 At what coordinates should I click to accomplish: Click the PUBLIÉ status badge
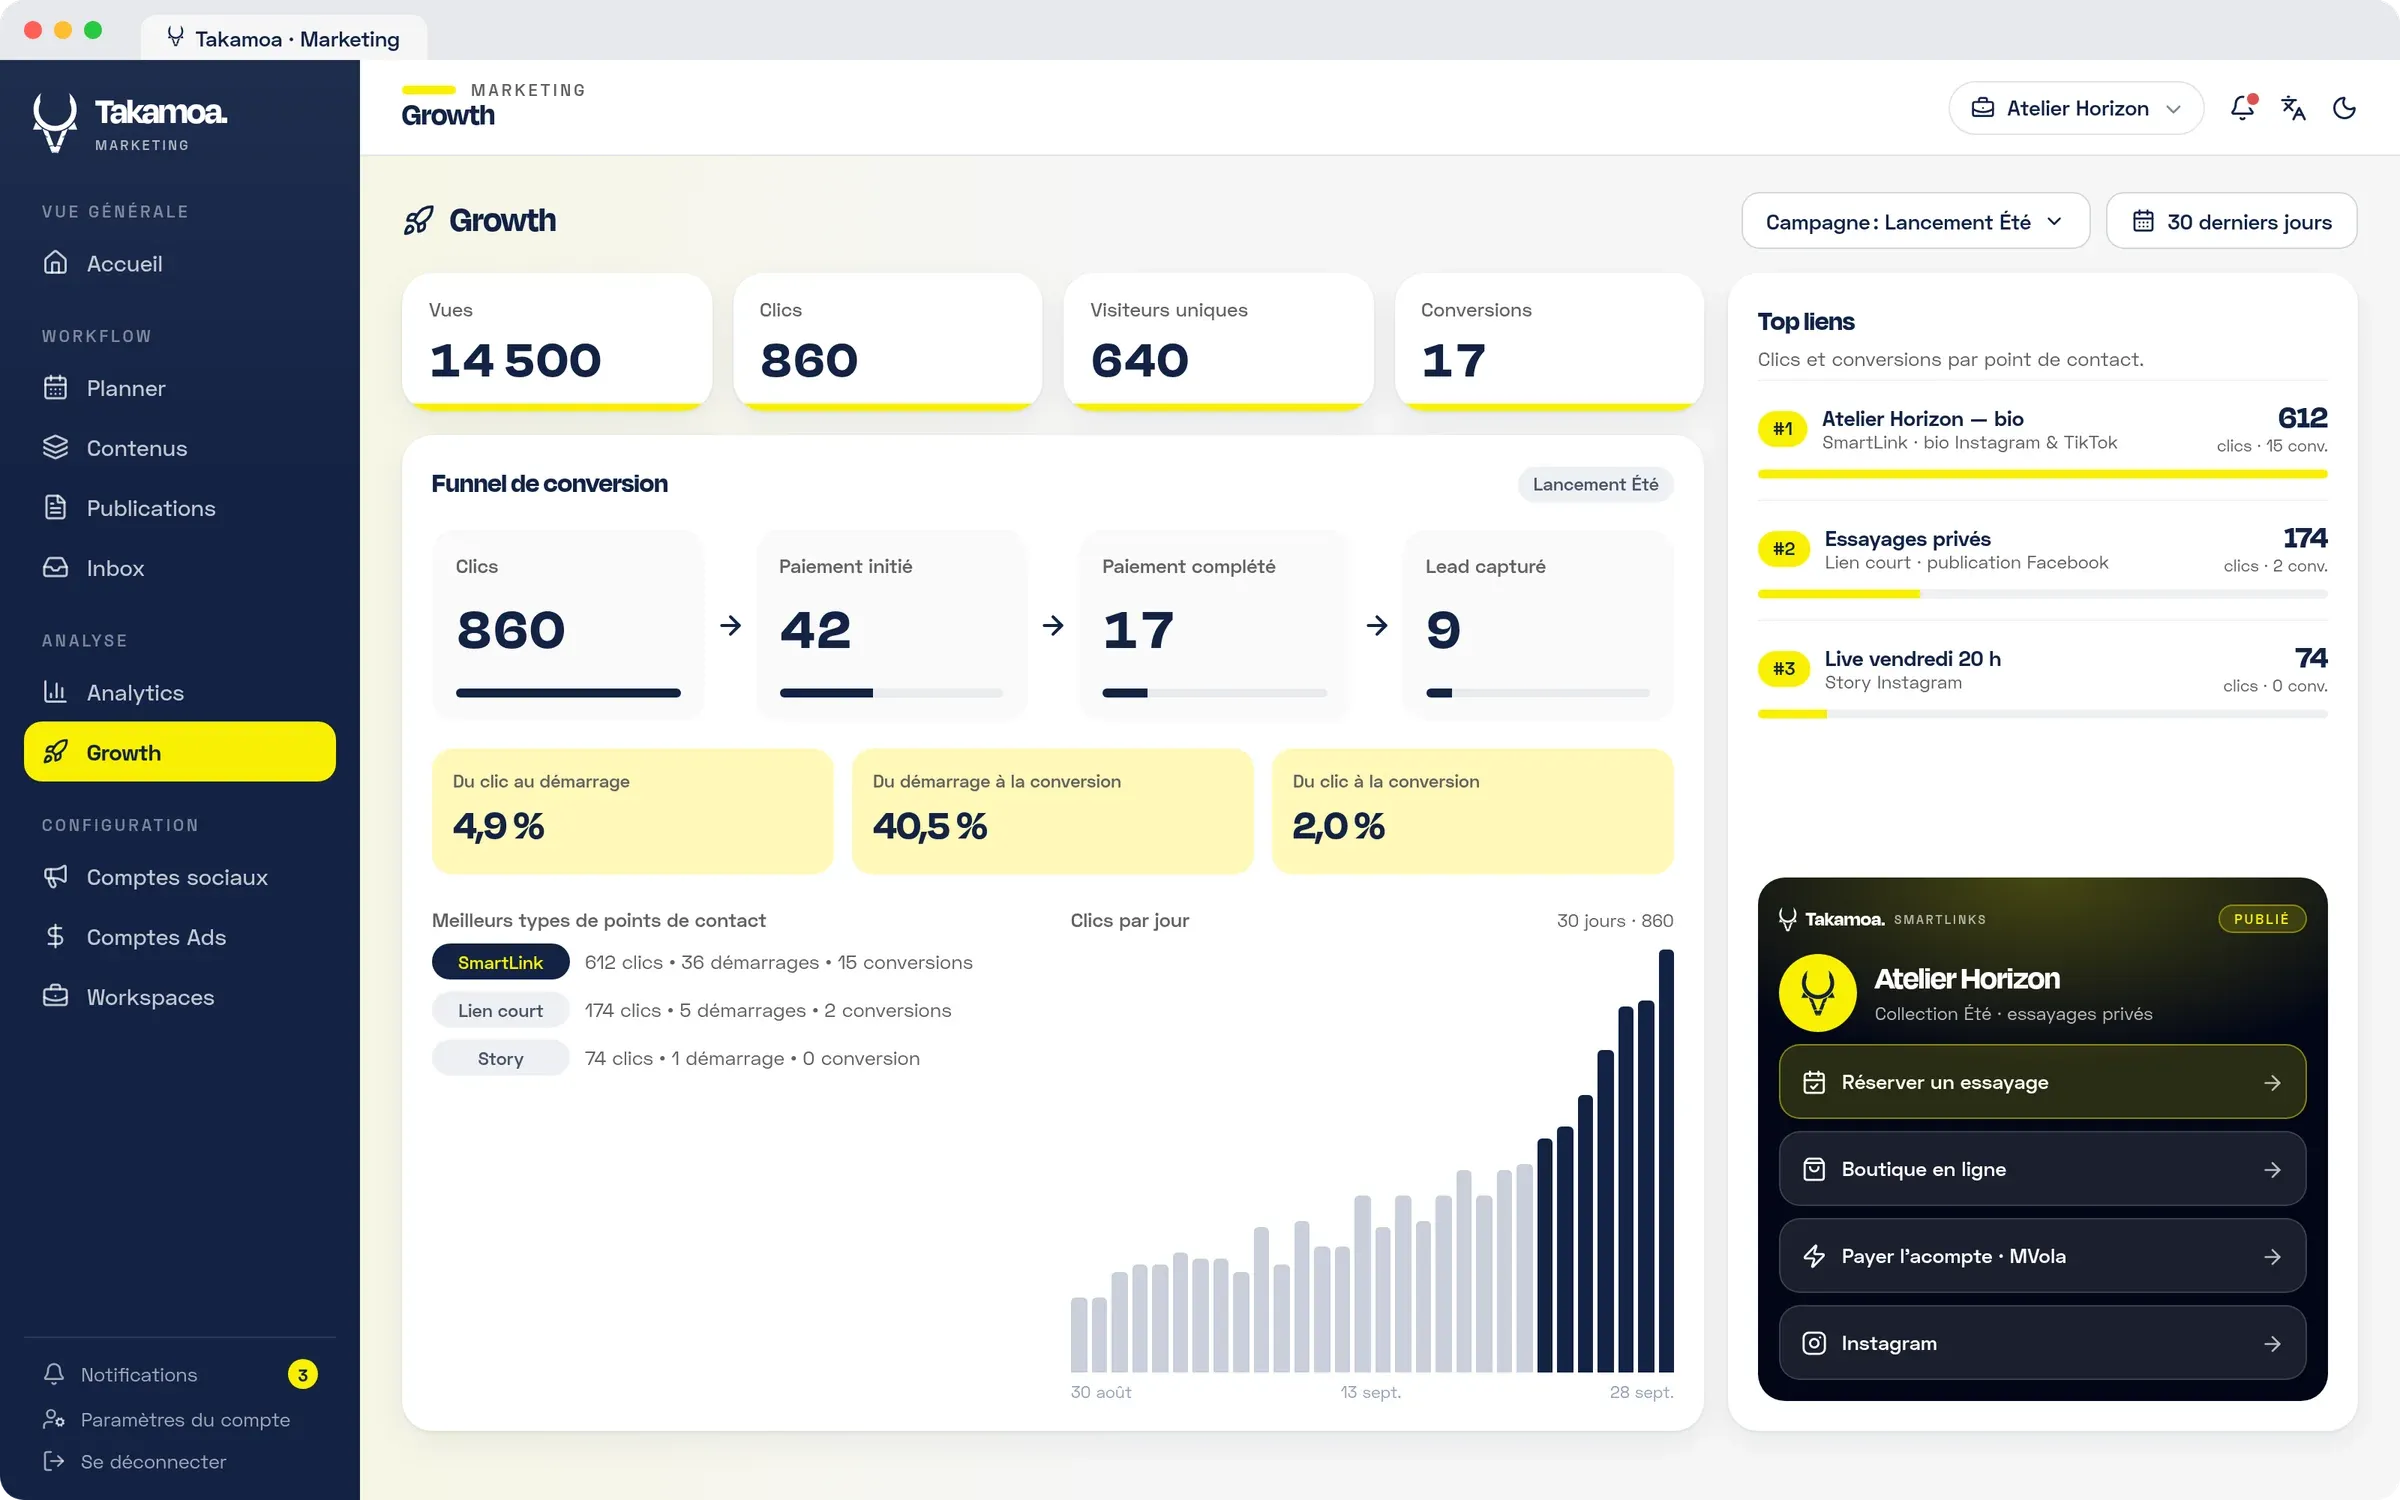[2262, 919]
